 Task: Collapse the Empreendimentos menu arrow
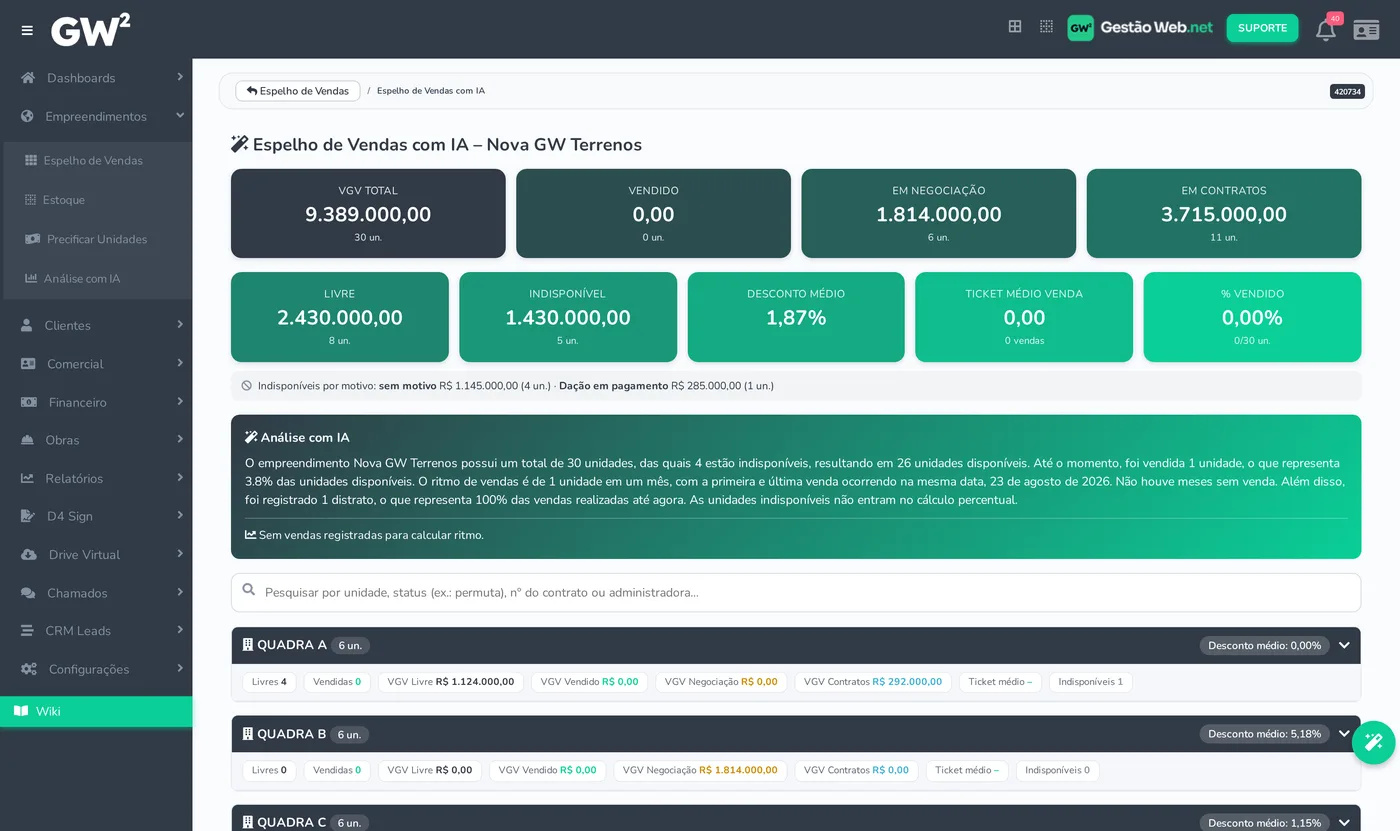[x=180, y=116]
